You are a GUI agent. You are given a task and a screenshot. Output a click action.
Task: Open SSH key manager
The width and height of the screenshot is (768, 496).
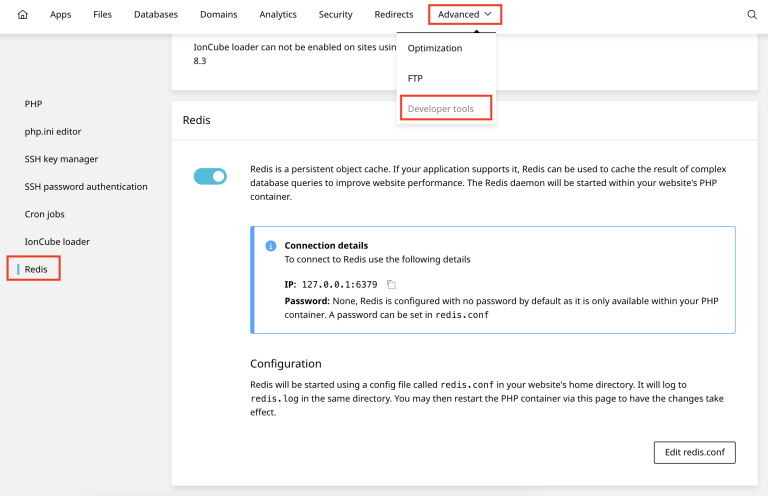click(61, 159)
